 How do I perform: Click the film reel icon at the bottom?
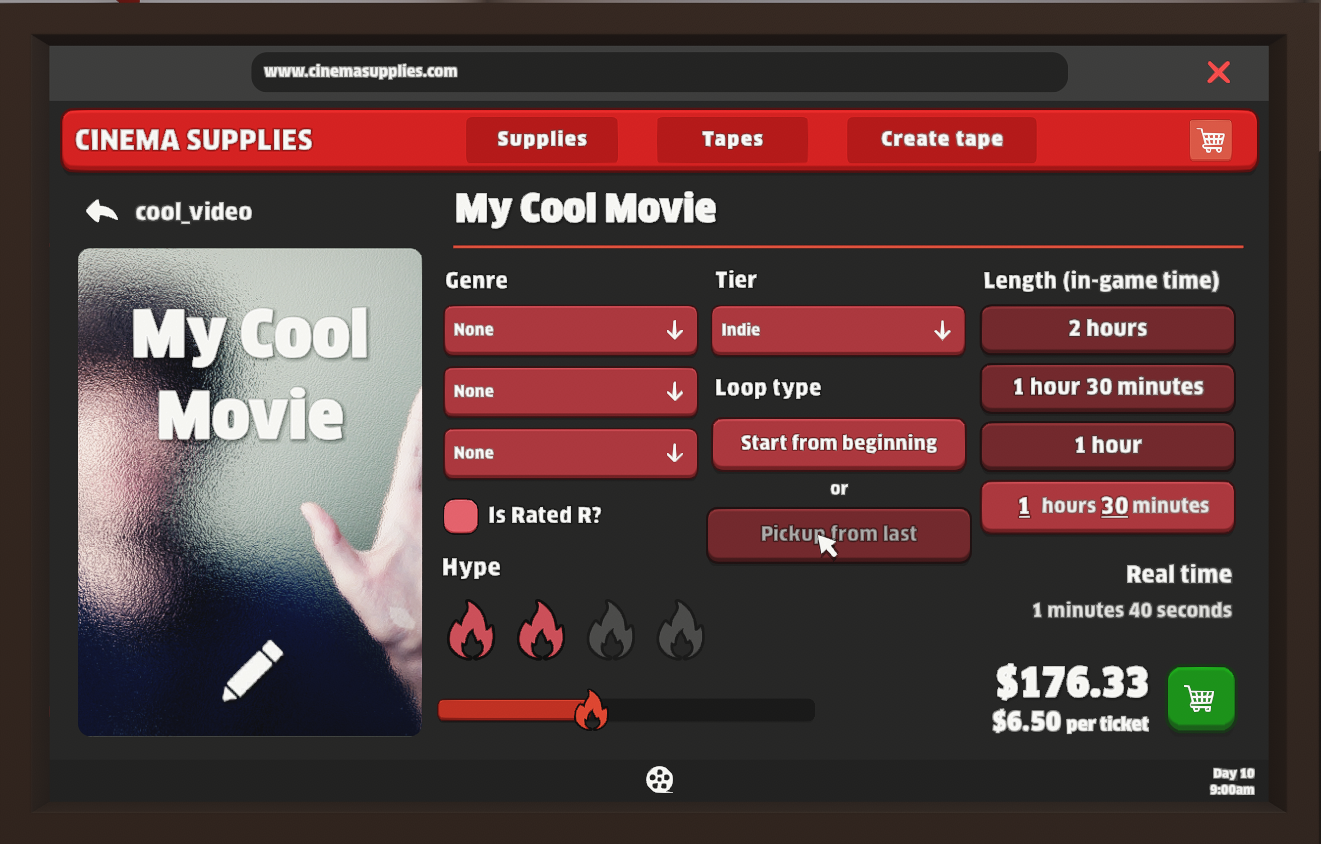[x=659, y=780]
